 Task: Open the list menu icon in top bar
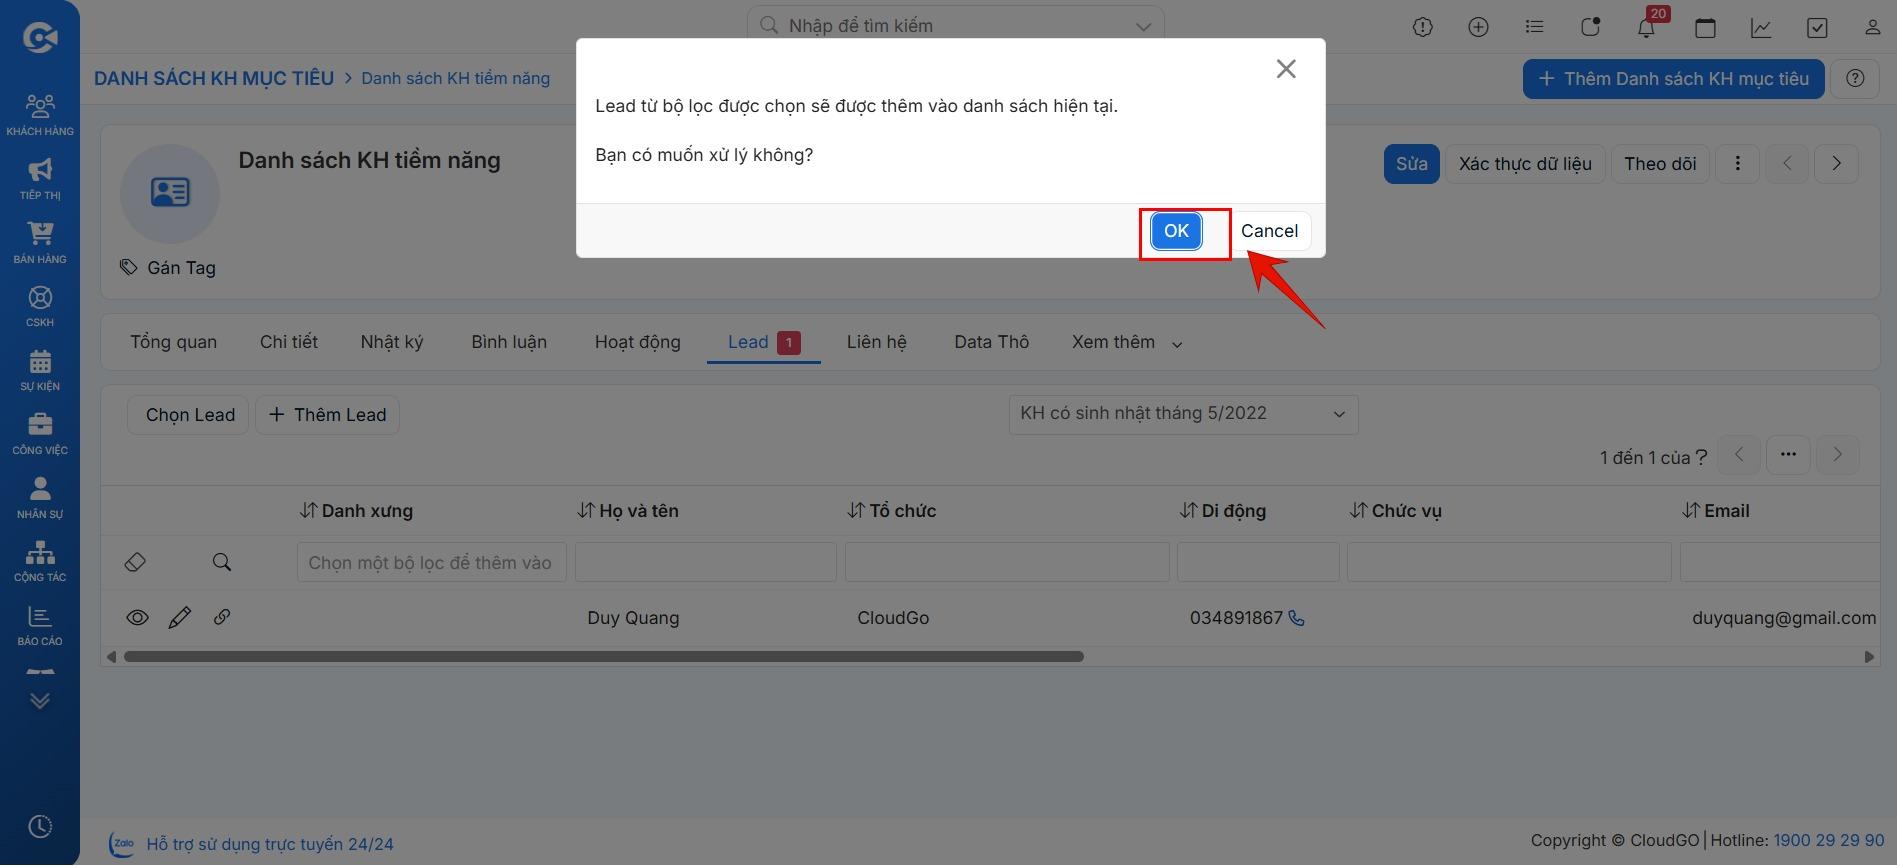[1534, 27]
